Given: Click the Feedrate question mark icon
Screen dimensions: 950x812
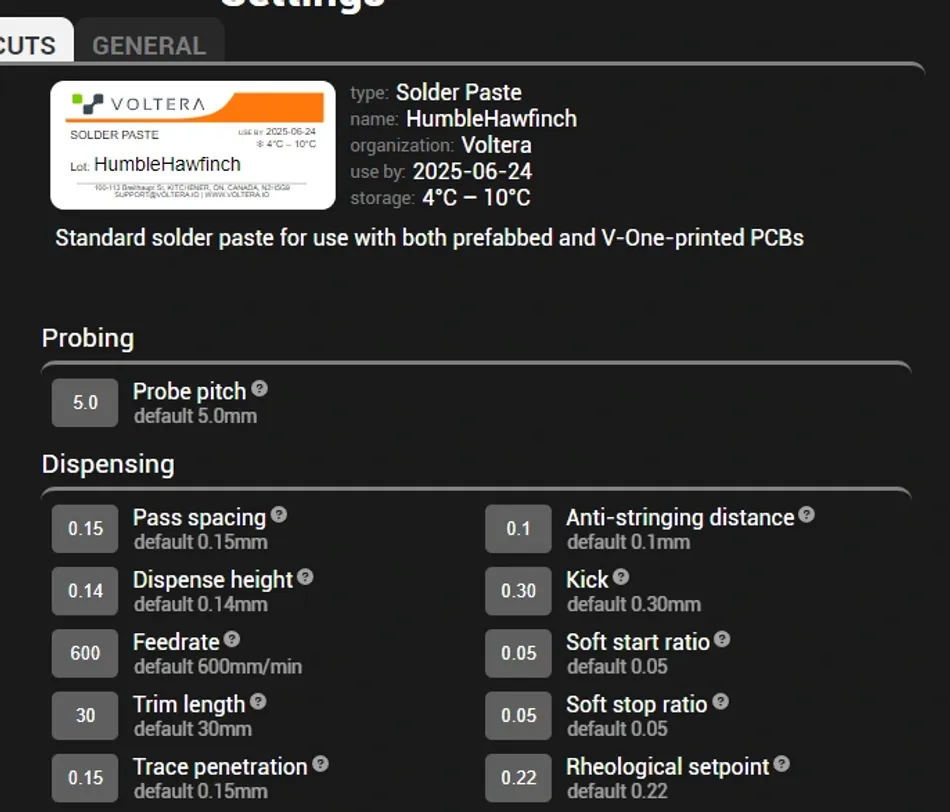Looking at the screenshot, I should click(x=232, y=639).
